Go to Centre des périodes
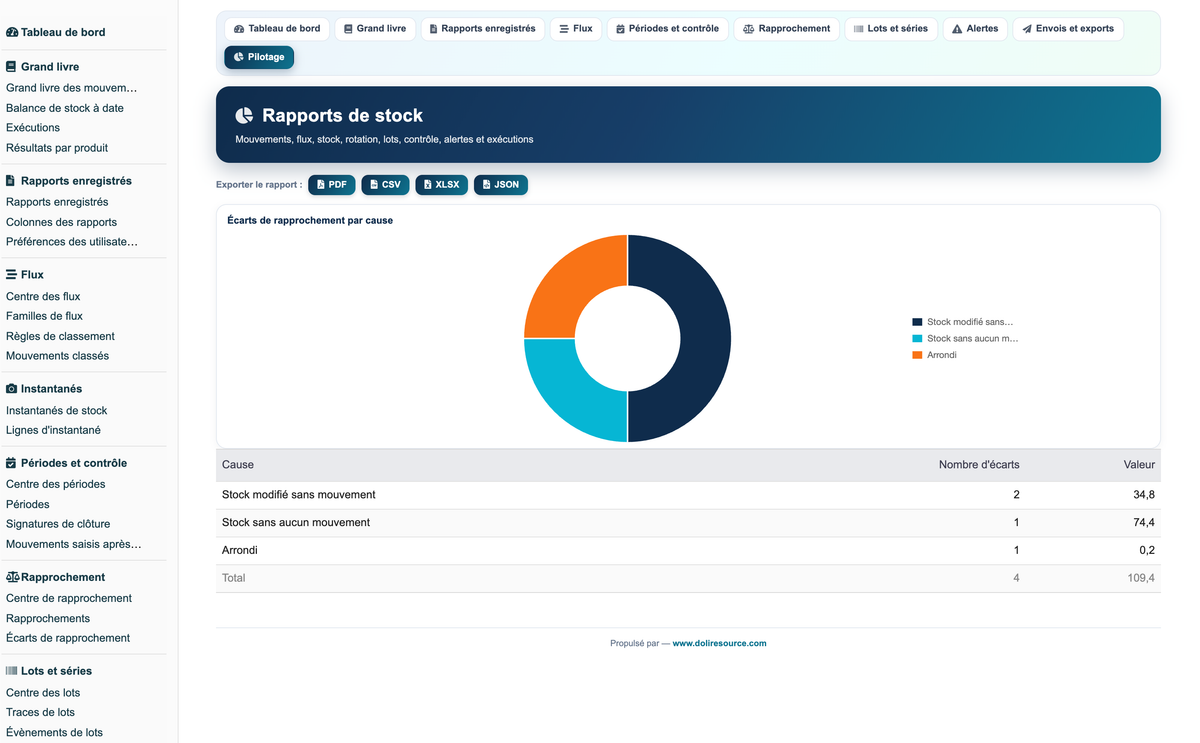Viewport: 1200px width, 743px height. [x=55, y=484]
